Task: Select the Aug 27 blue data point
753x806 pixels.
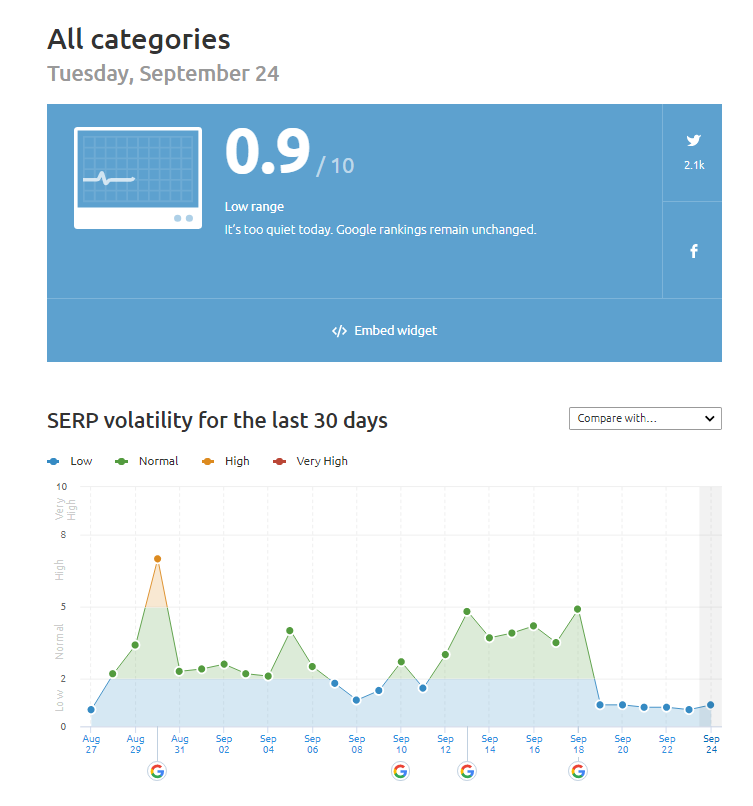Action: 91,710
